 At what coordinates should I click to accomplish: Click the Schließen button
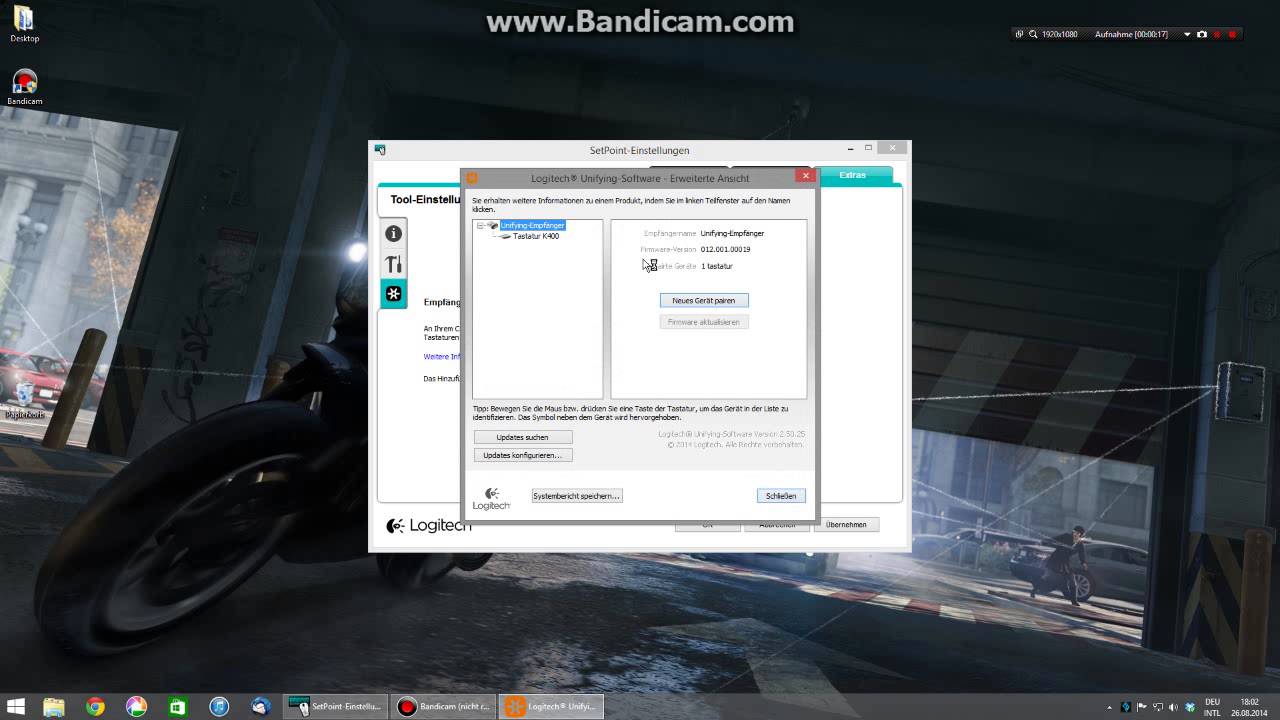(x=781, y=496)
